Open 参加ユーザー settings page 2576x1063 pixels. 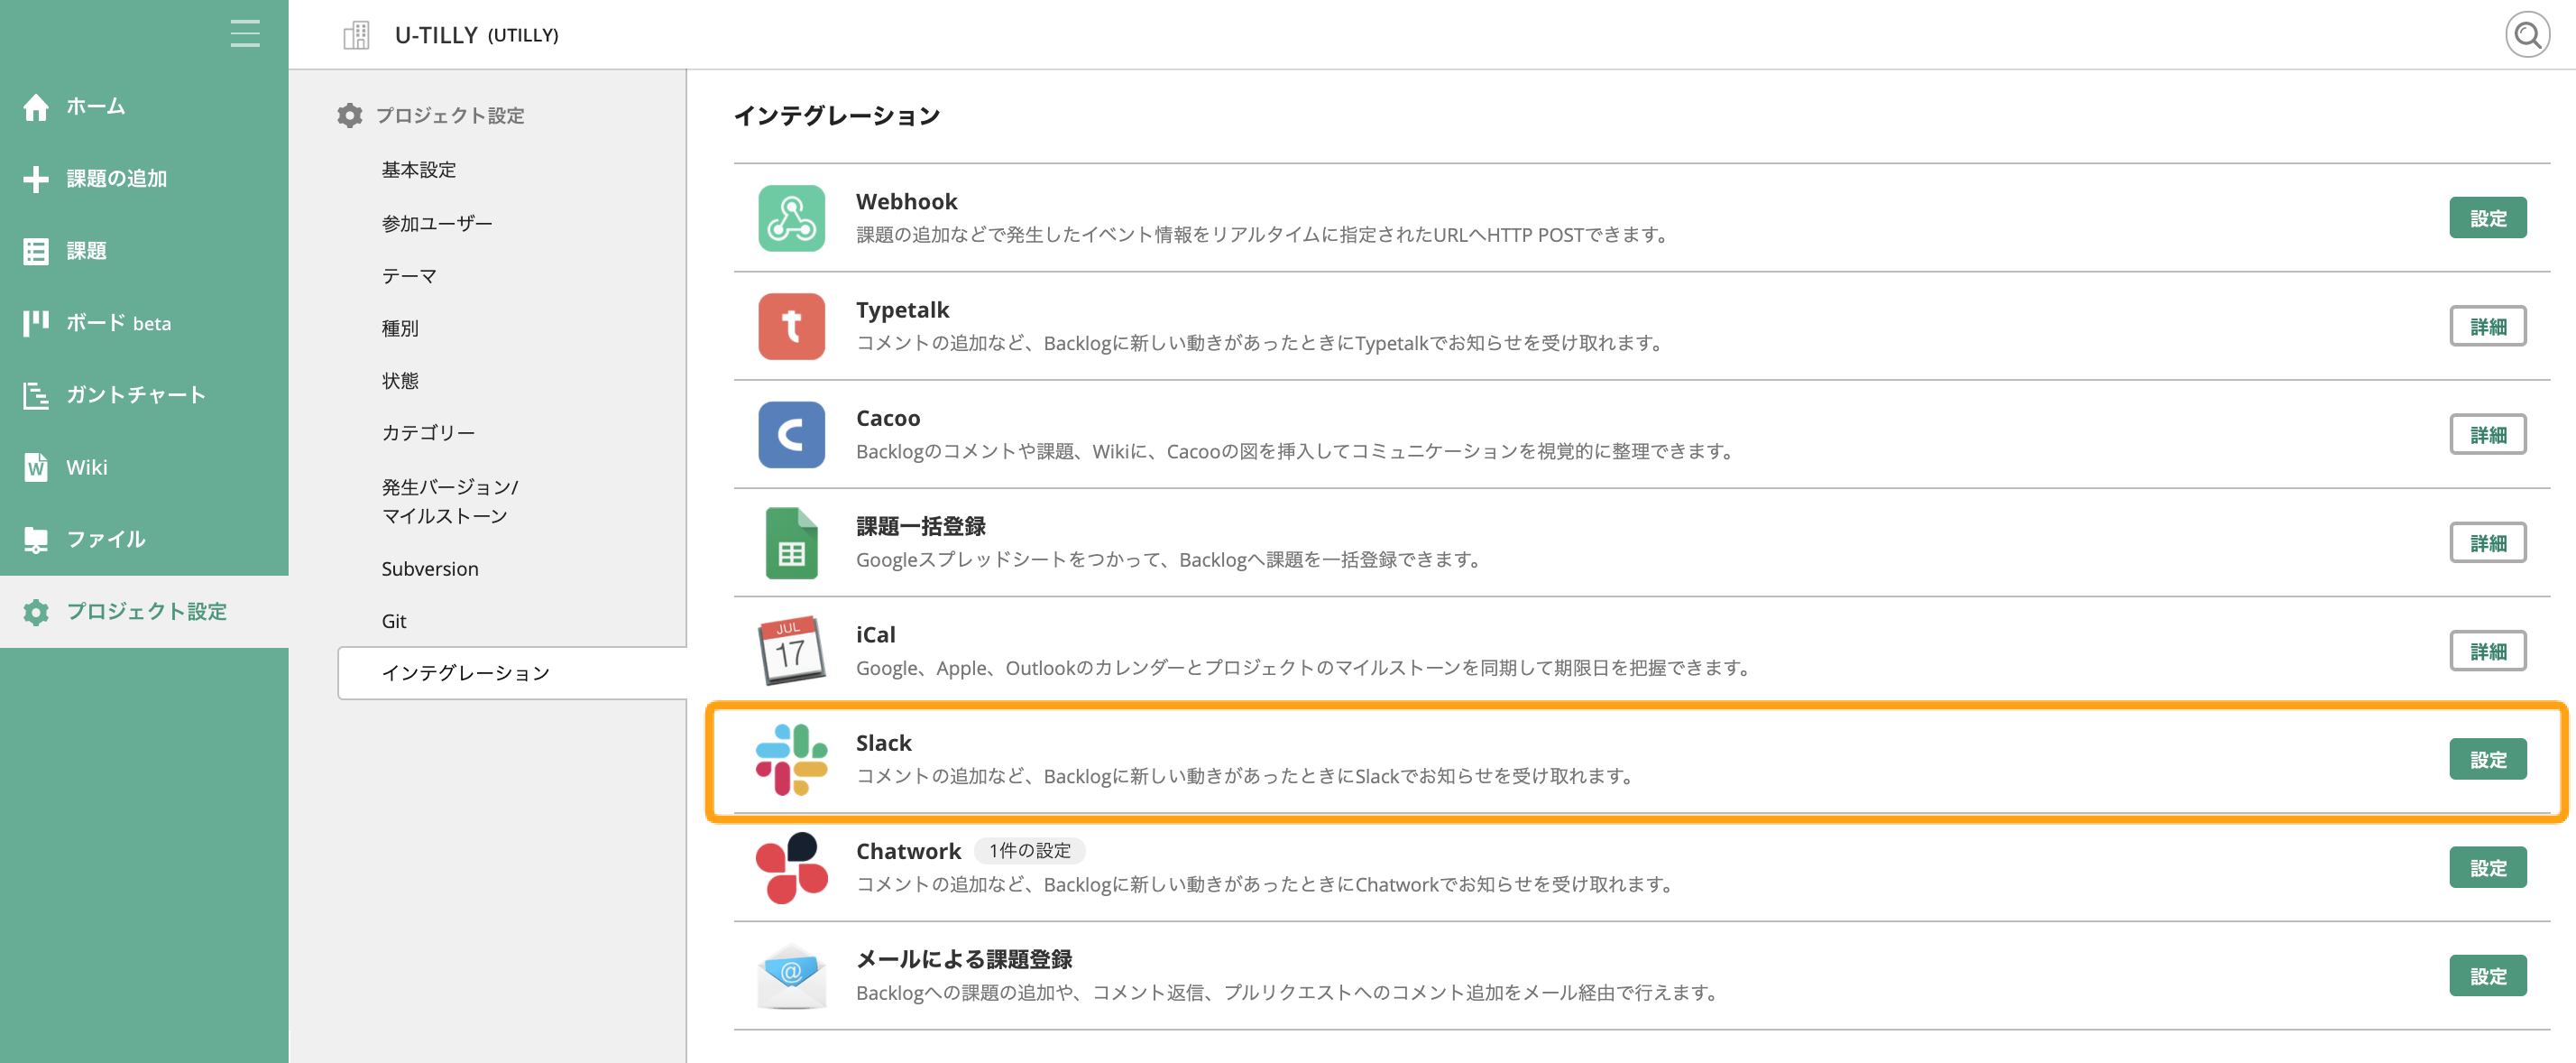coord(437,223)
